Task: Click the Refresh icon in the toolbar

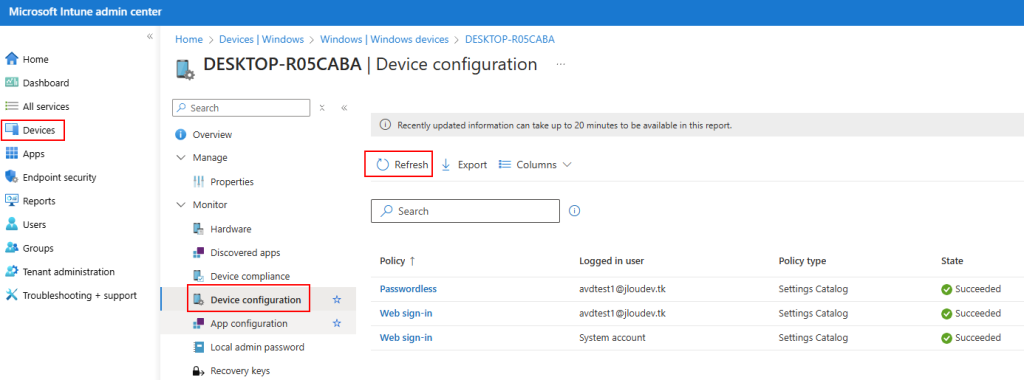Action: point(383,165)
